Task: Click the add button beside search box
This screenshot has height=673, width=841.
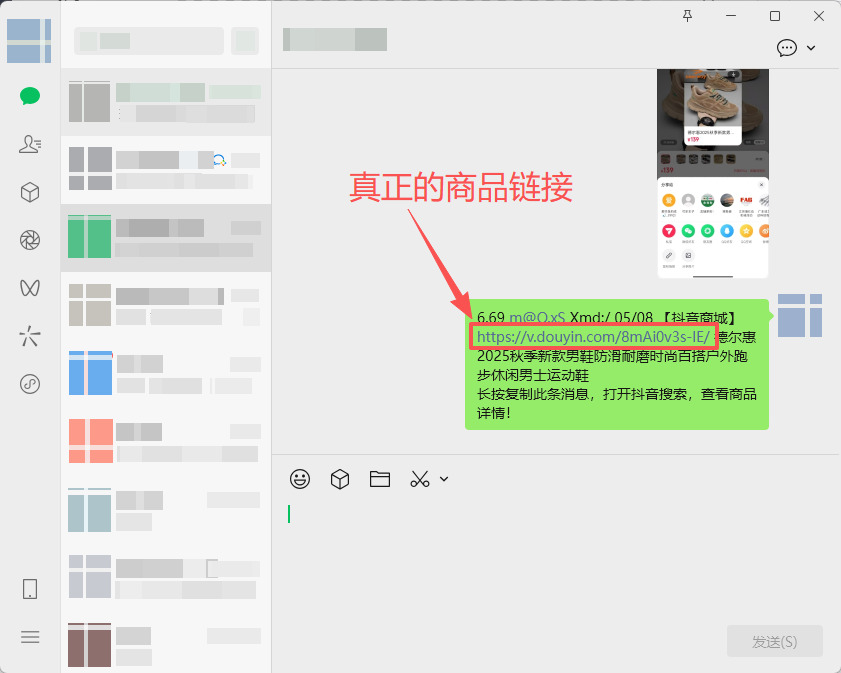Action: pos(245,41)
